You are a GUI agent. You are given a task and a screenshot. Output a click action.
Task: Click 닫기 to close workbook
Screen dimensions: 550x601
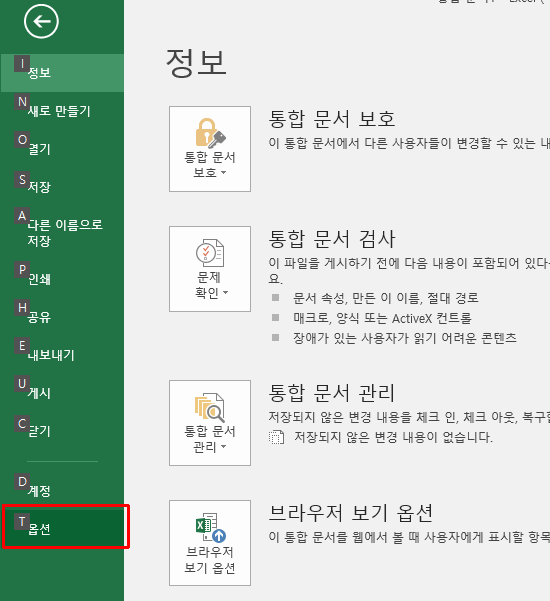(62, 431)
